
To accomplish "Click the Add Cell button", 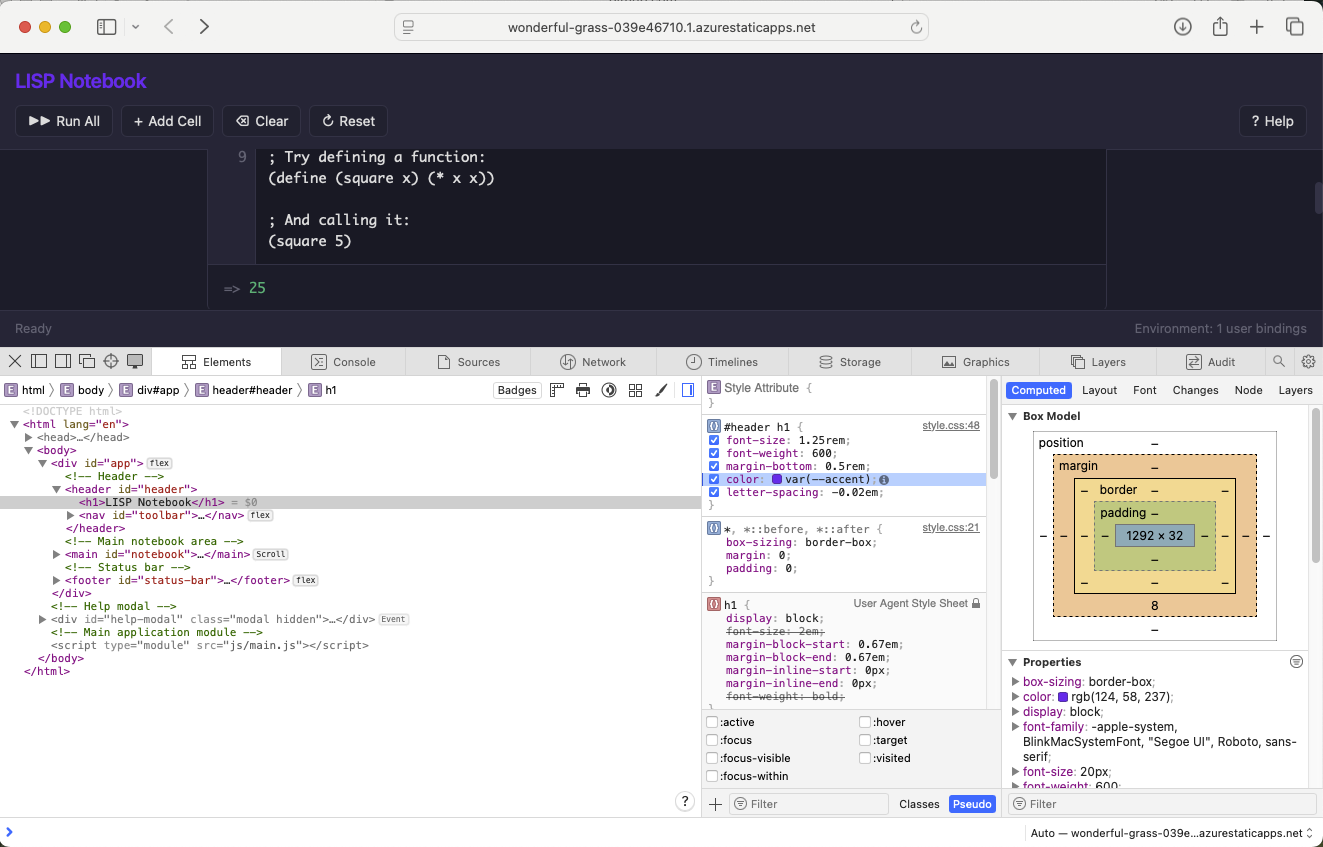I will (x=167, y=121).
